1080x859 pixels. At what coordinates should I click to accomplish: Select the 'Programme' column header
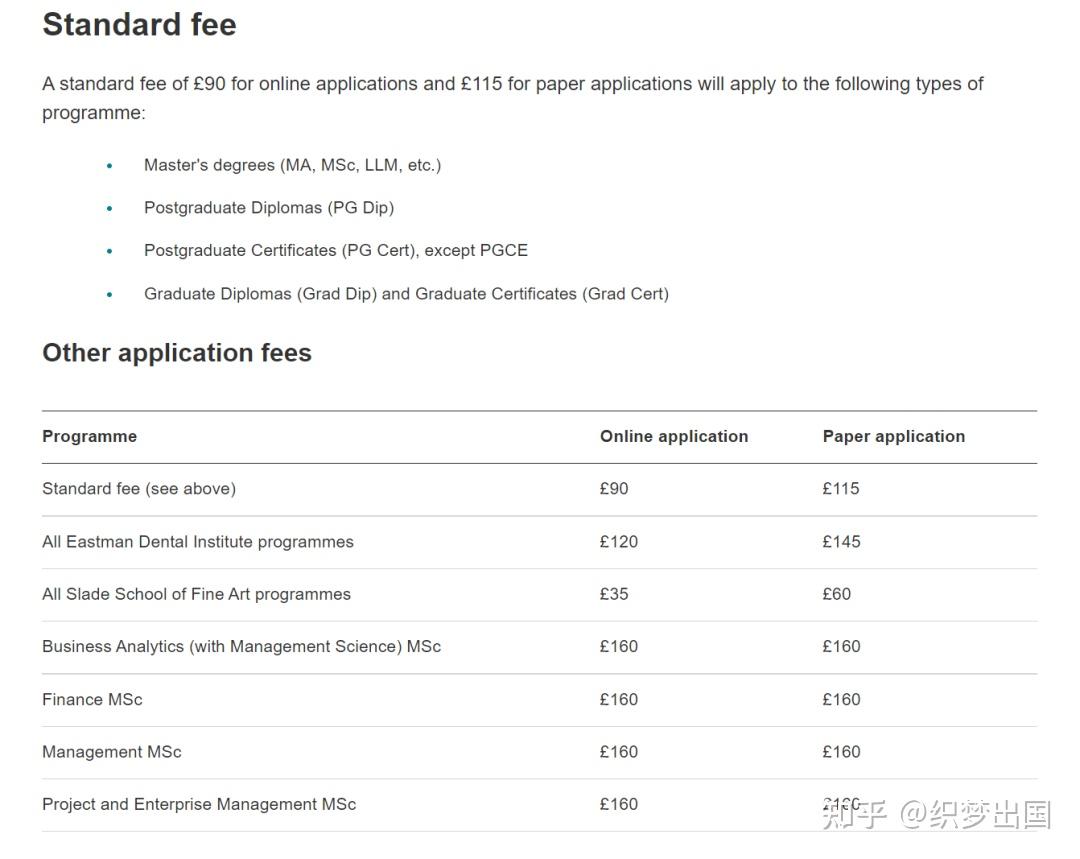pyautogui.click(x=90, y=436)
